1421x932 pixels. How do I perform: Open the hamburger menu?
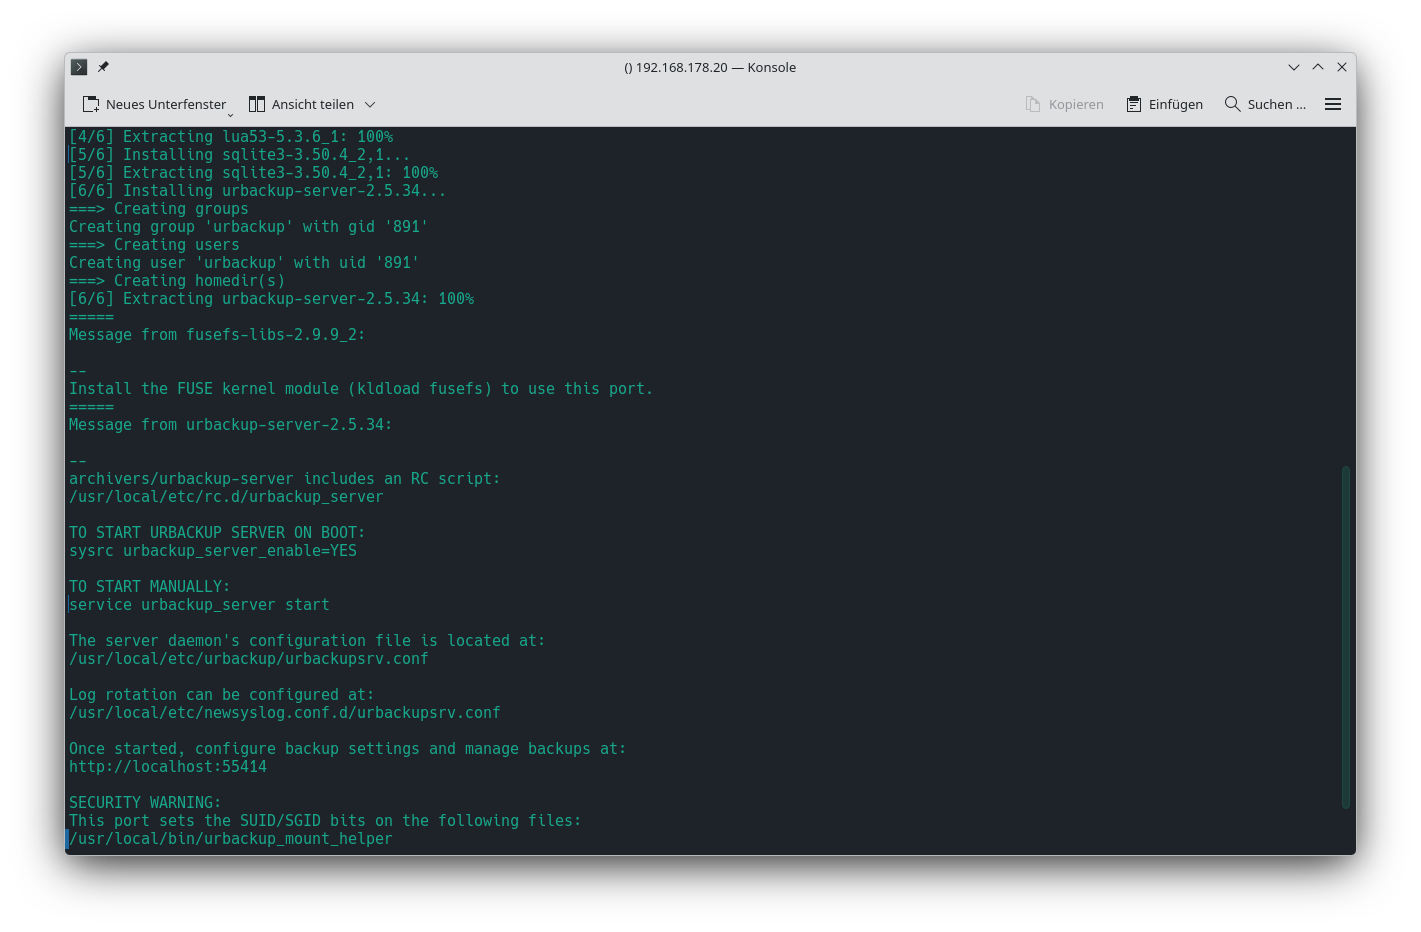[1333, 104]
